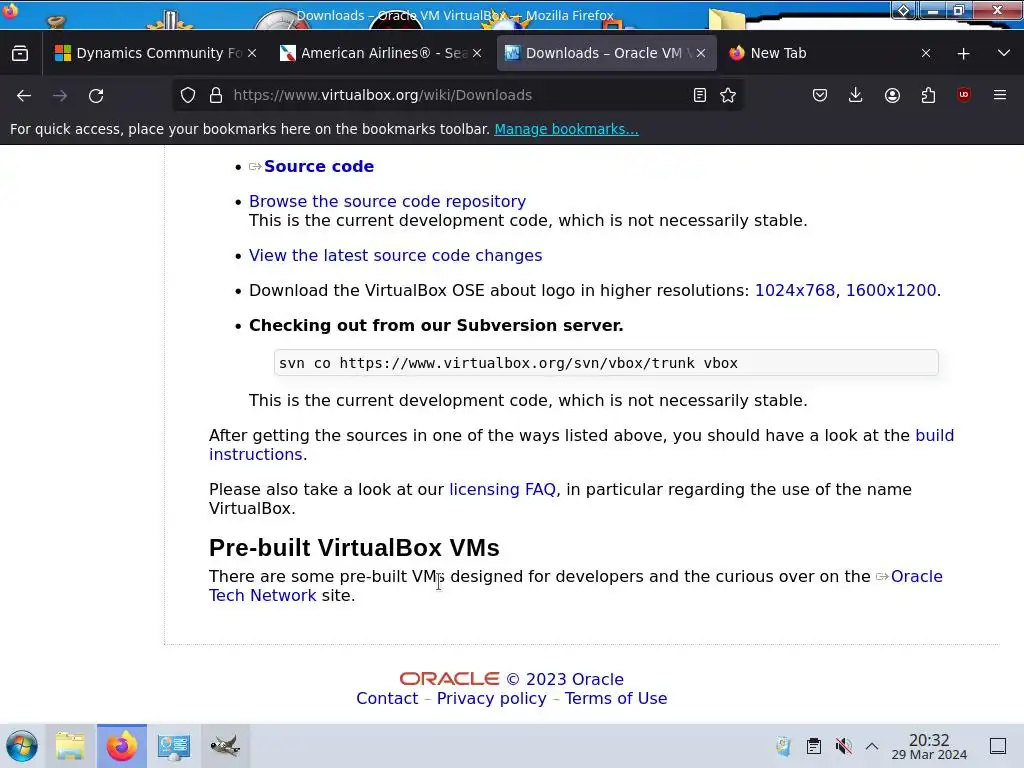Show site security padlock info

point(216,95)
